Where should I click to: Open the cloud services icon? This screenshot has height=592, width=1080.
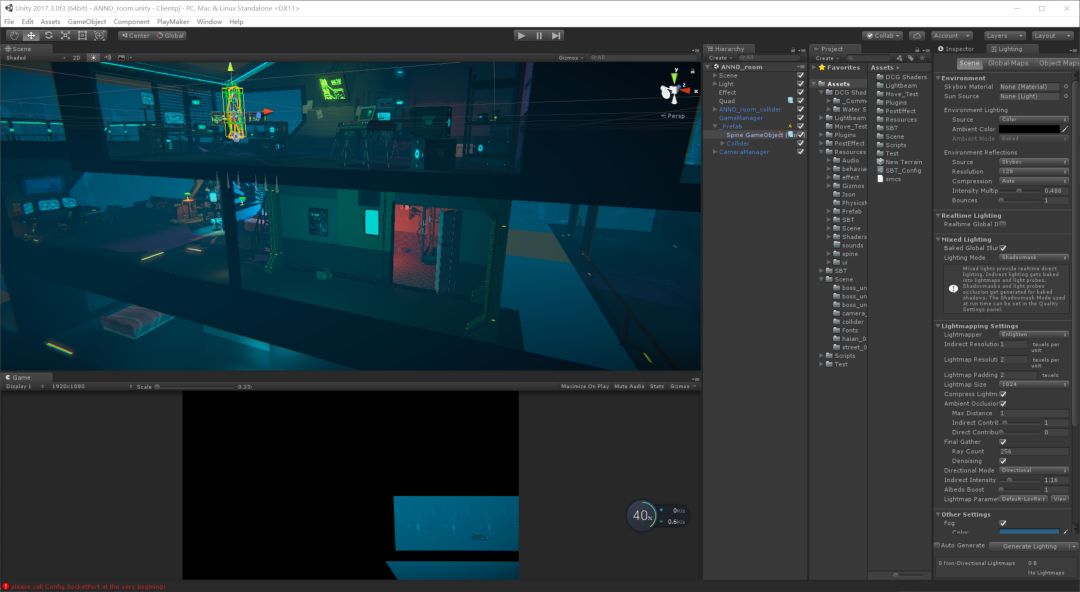coord(916,35)
